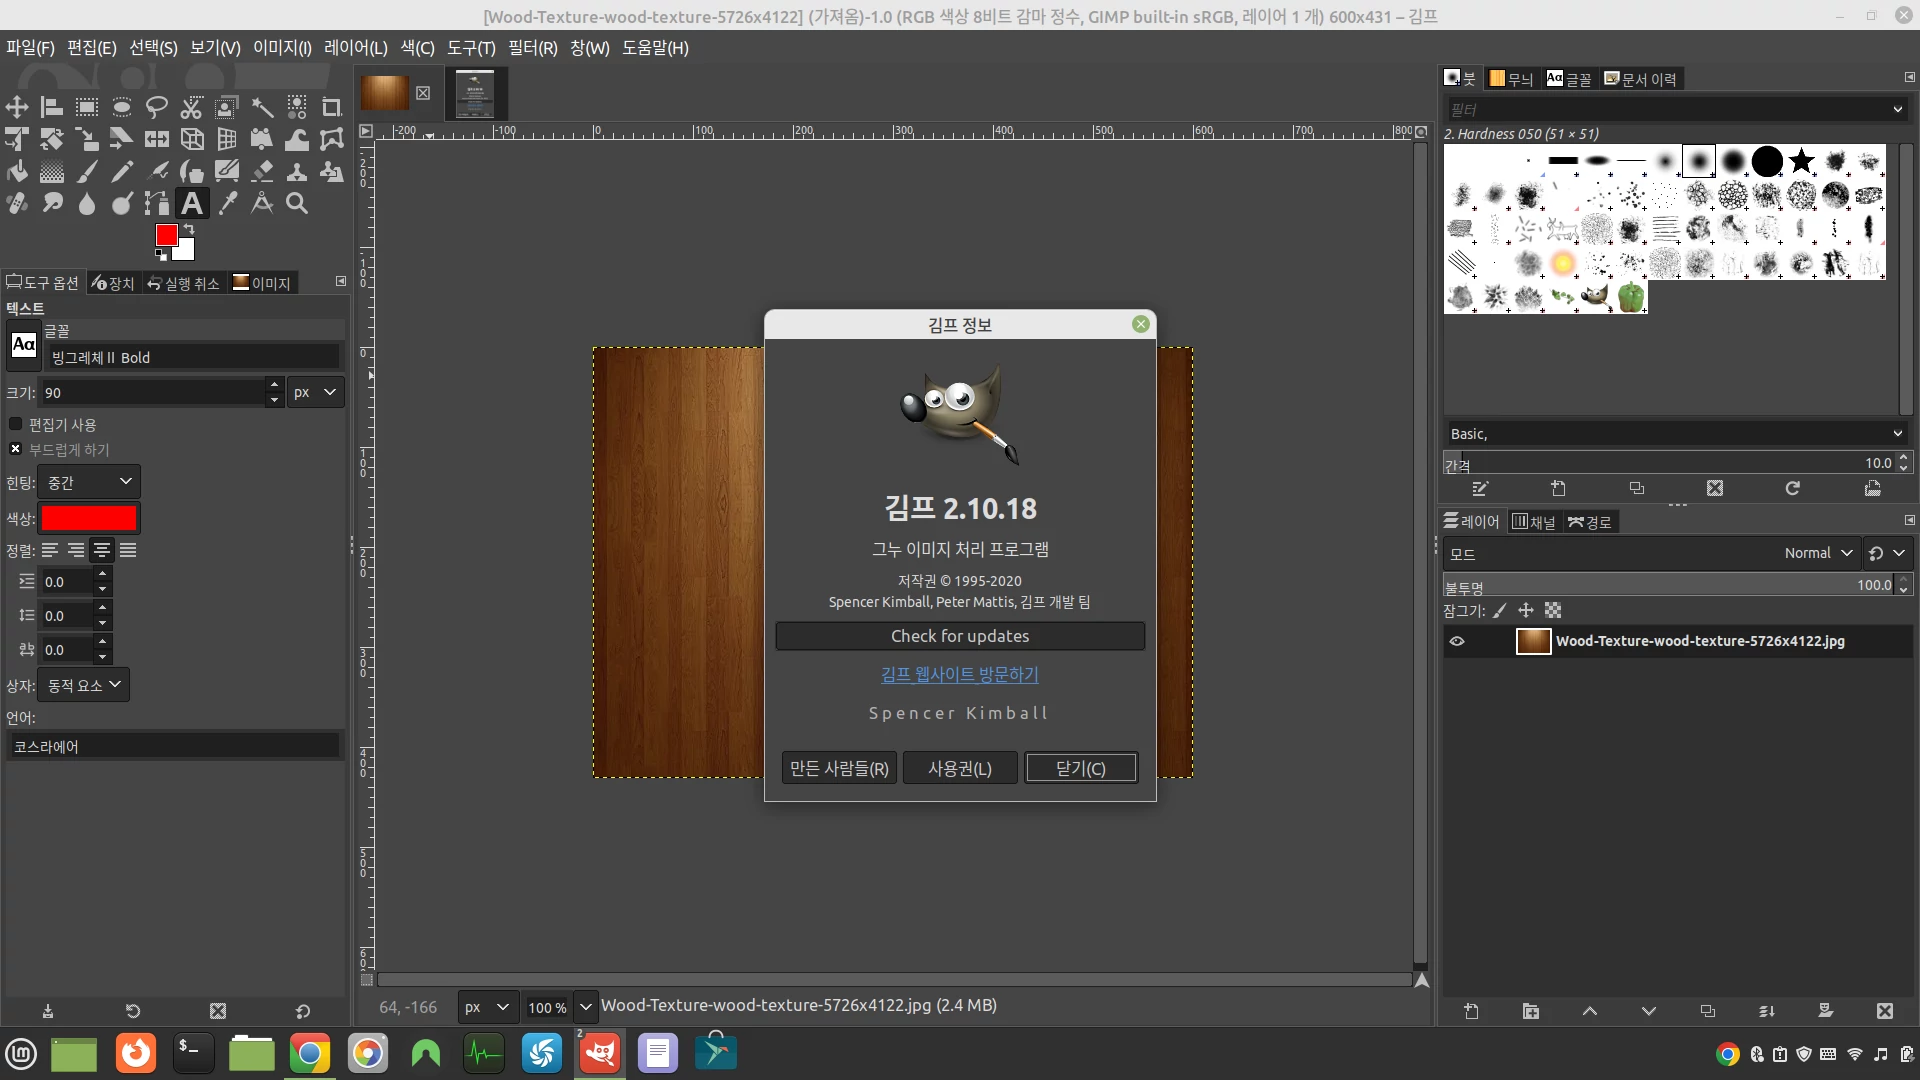Viewport: 1920px width, 1080px height.
Task: Click the red text color swatch
Action: (x=89, y=518)
